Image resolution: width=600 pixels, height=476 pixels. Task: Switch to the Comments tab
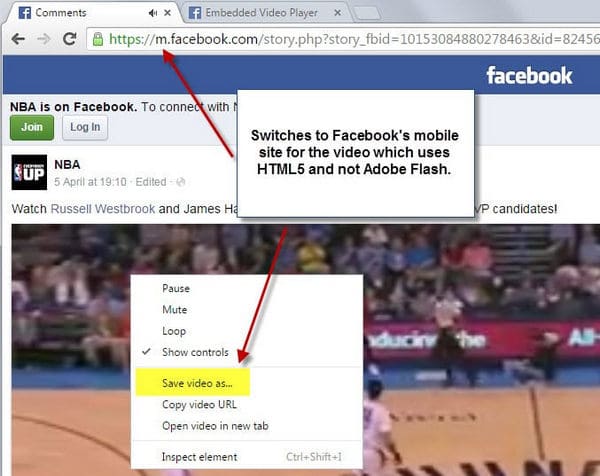click(92, 13)
